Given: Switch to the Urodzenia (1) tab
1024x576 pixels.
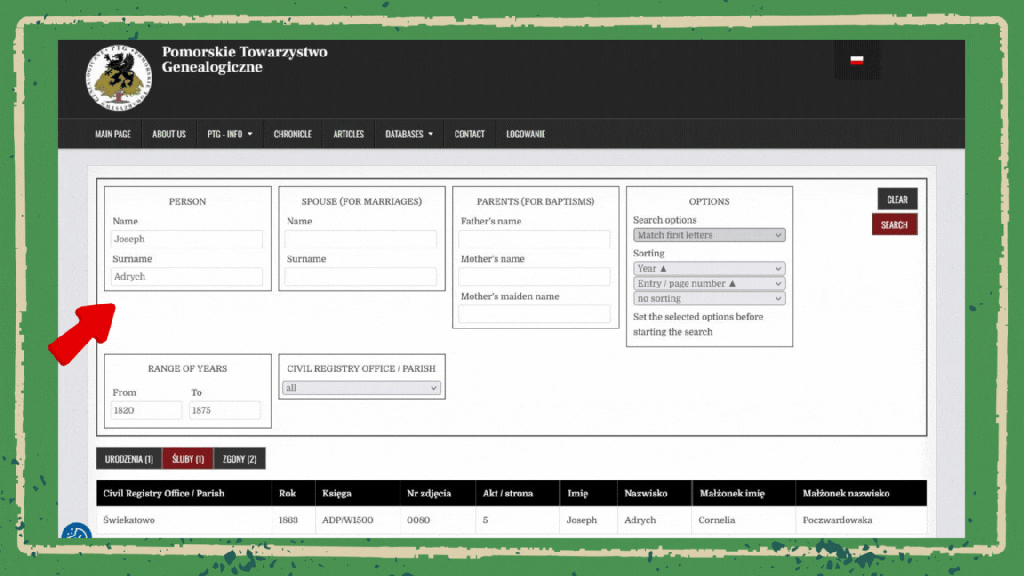Looking at the screenshot, I should pyautogui.click(x=128, y=459).
